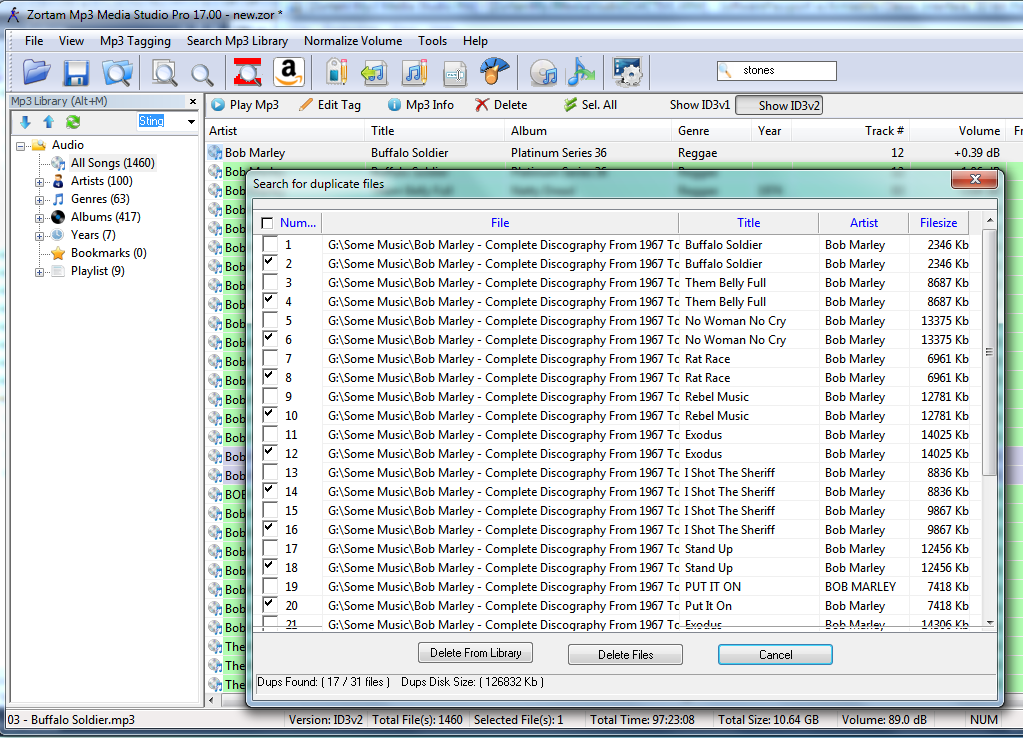Image resolution: width=1023 pixels, height=738 pixels.
Task: Expand the Artists (100) node
Action: [x=39, y=183]
